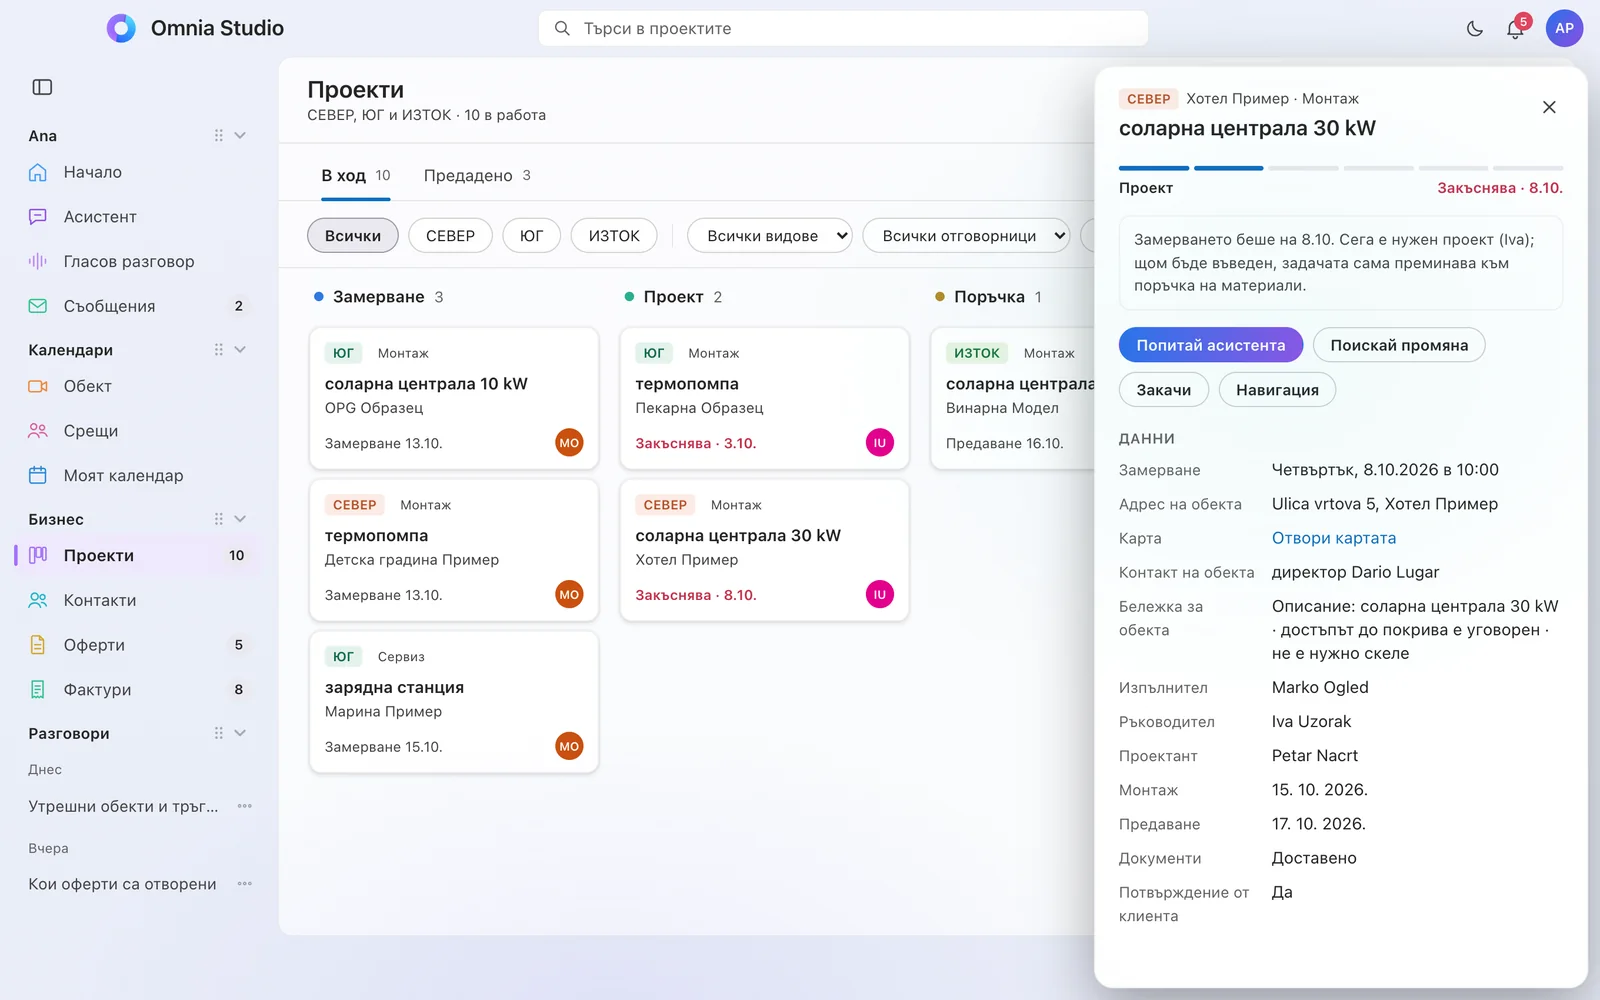Click the project stage progress bar
Image resolution: width=1600 pixels, height=1000 pixels.
(x=1340, y=168)
